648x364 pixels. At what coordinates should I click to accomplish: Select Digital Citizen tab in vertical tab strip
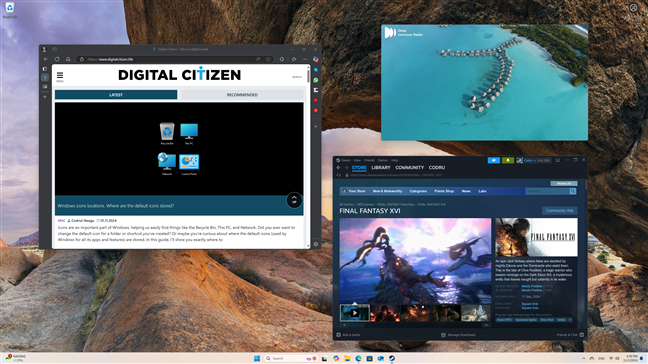point(45,78)
